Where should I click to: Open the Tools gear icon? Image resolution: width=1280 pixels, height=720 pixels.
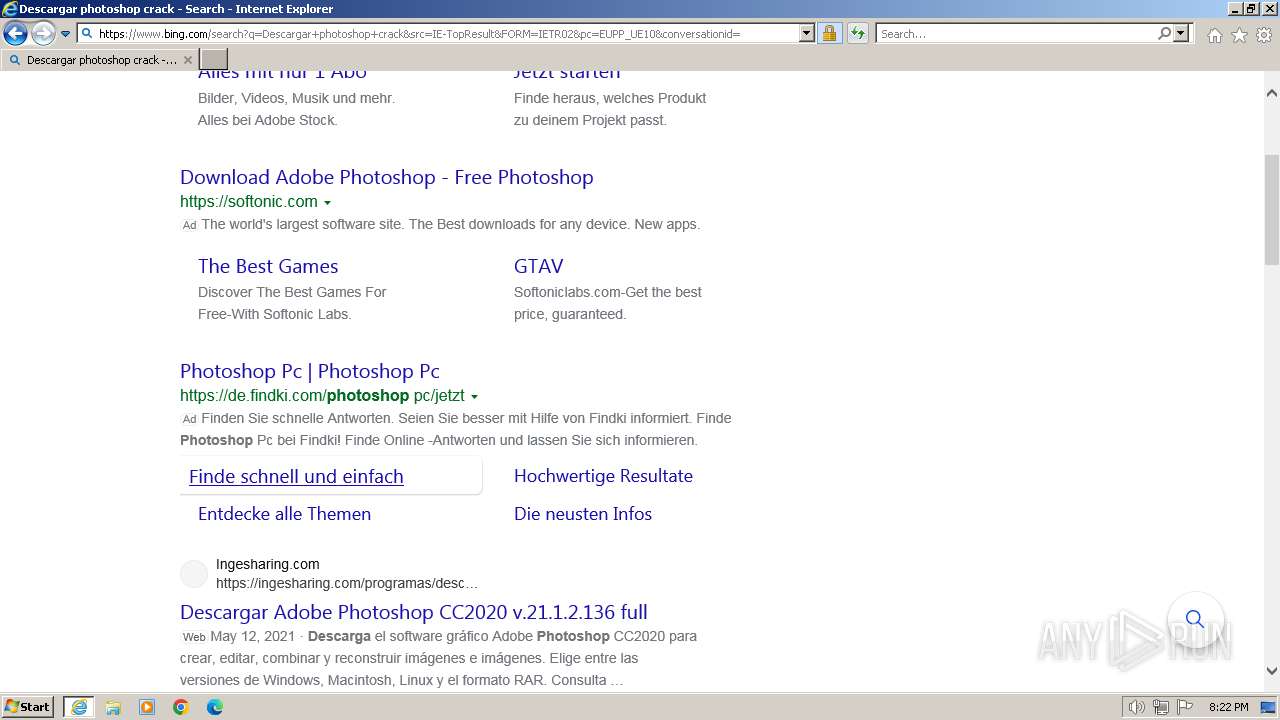click(x=1264, y=35)
